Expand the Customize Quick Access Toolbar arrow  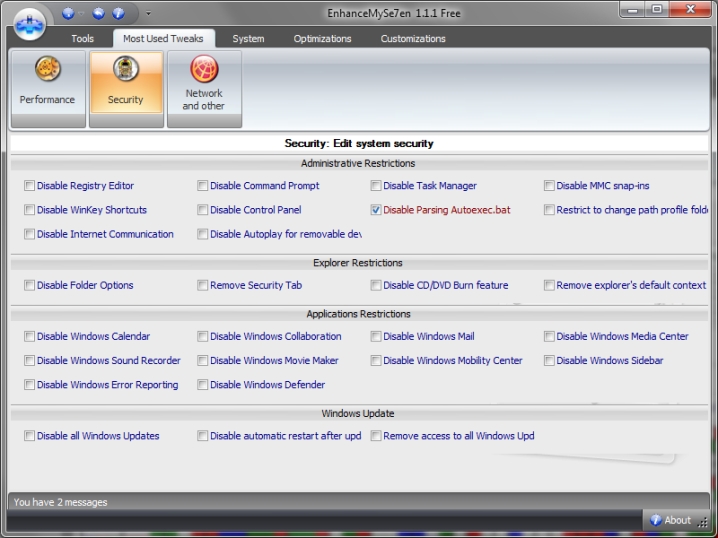148,13
